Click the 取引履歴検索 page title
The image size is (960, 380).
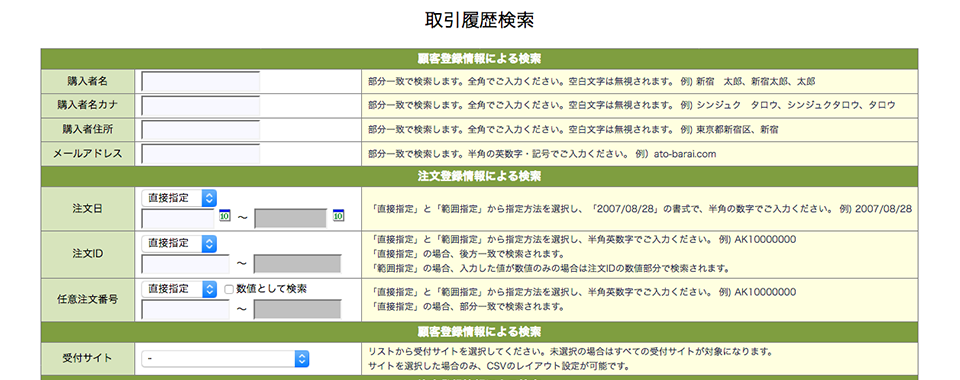tap(479, 20)
